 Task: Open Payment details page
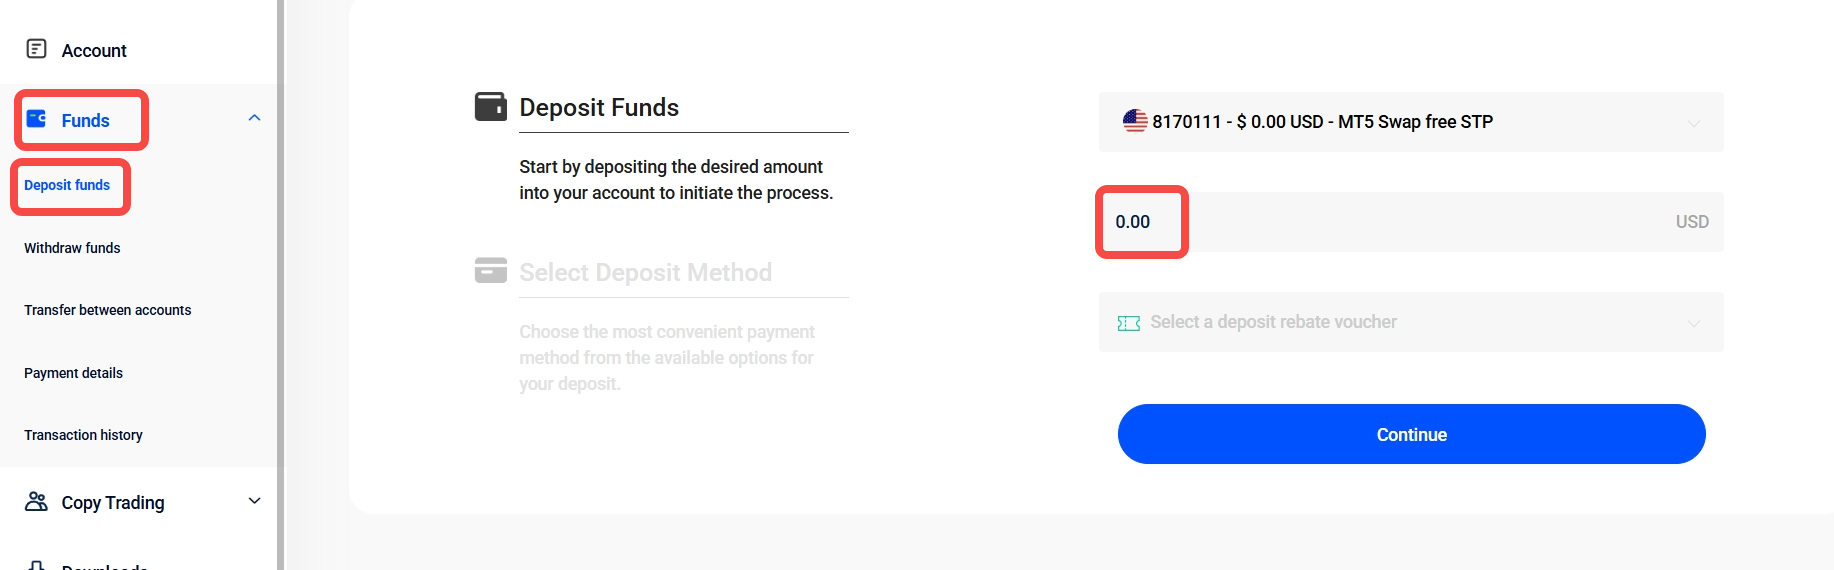point(73,373)
